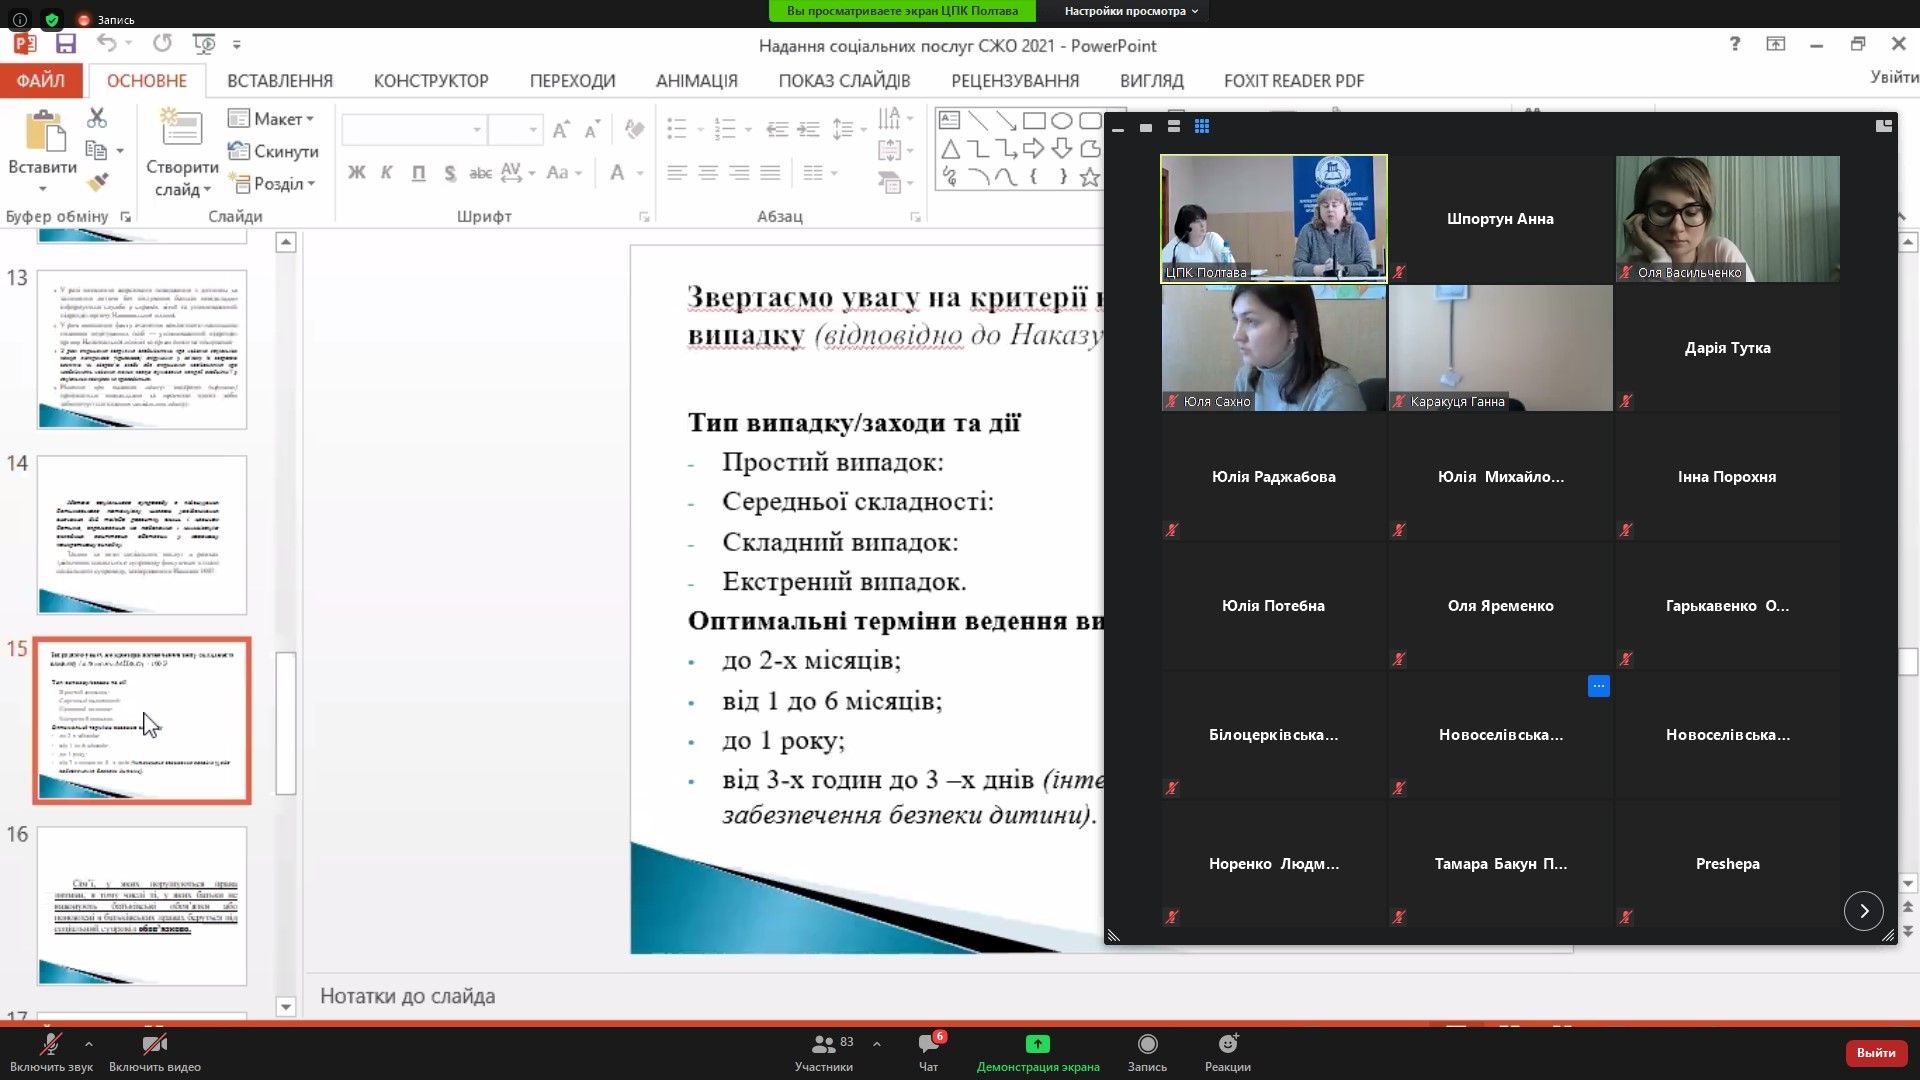The image size is (1920, 1080).
Task: Click the Undo arrow in quick access toolbar
Action: [107, 43]
